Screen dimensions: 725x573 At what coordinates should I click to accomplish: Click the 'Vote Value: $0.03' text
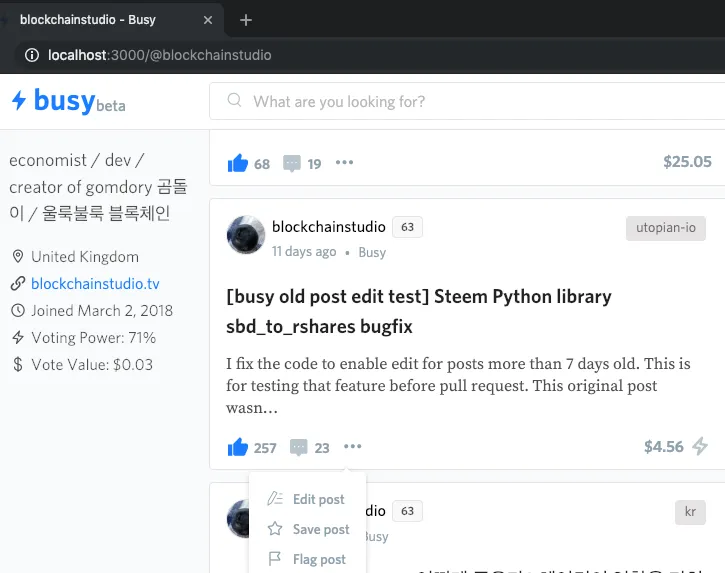click(x=92, y=364)
